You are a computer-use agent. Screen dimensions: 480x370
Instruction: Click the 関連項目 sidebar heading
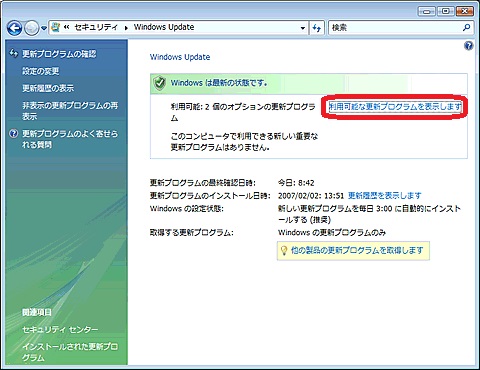click(37, 312)
